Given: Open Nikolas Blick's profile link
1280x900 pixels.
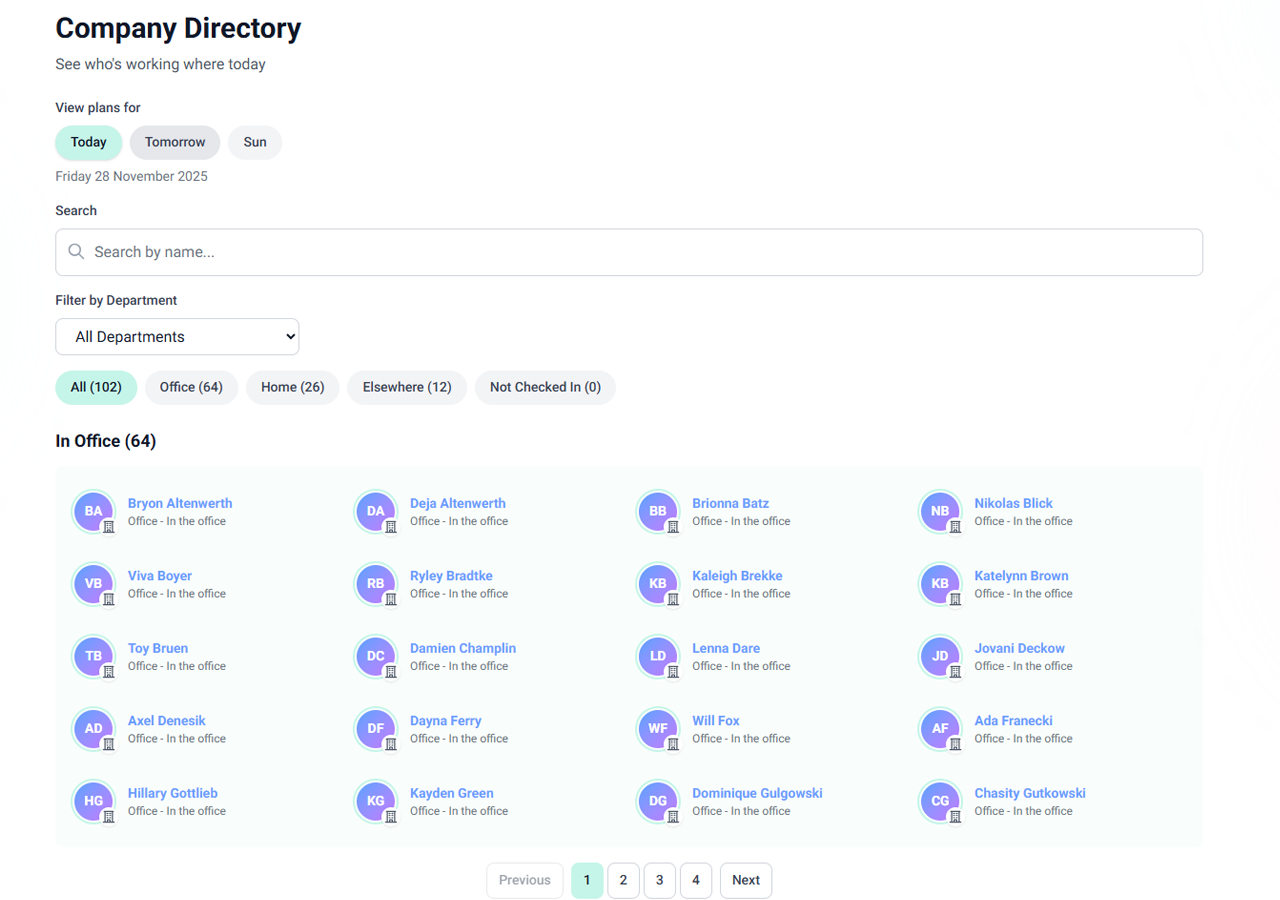Looking at the screenshot, I should click(x=1013, y=503).
